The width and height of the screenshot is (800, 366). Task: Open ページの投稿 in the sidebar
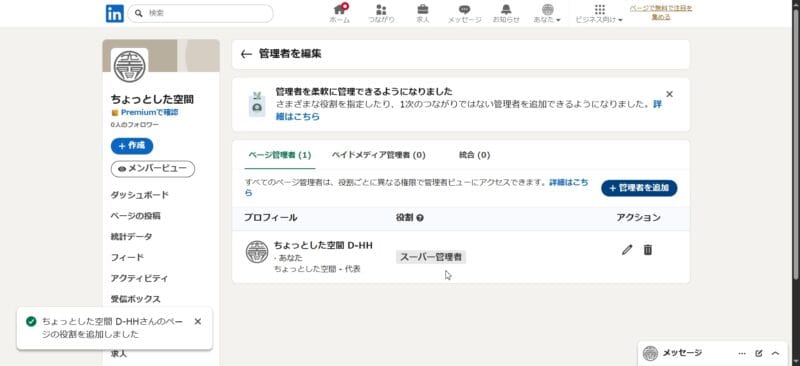coord(135,216)
